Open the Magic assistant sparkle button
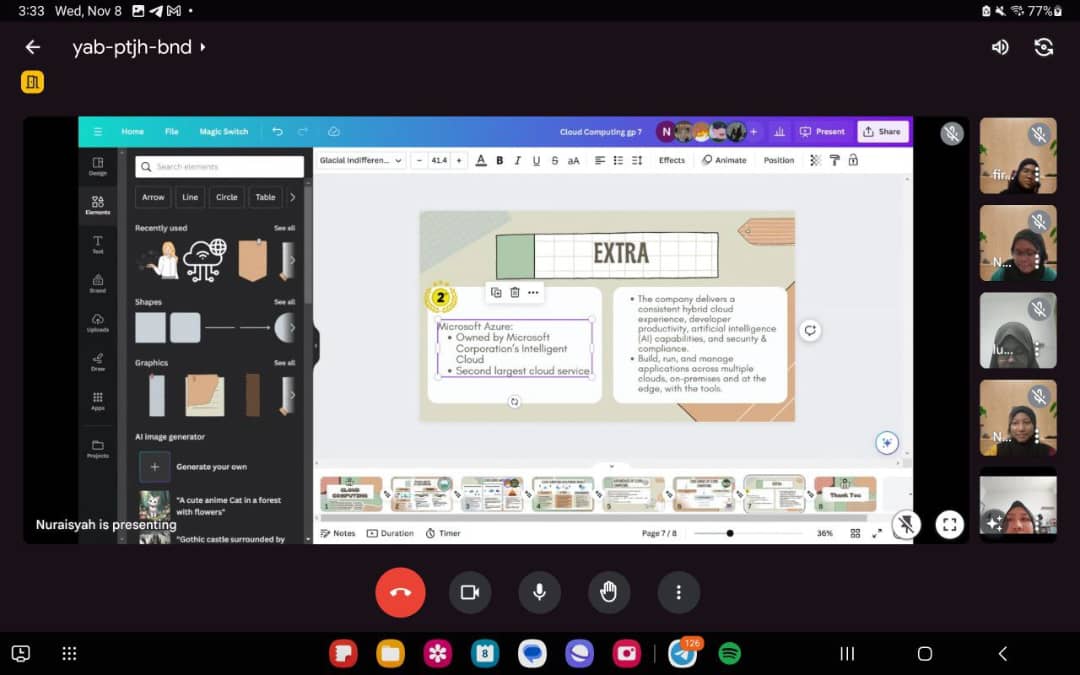 (887, 443)
